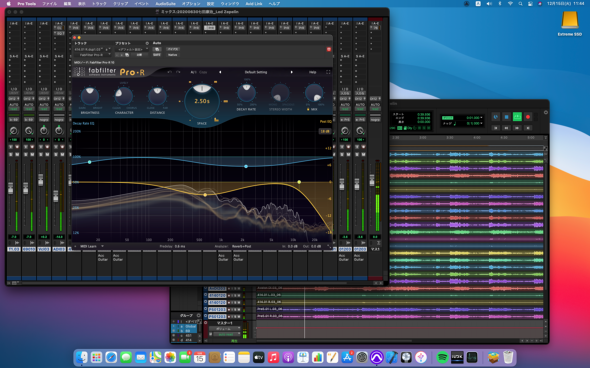The width and height of the screenshot is (590, 368).
Task: Click the green play button in transport
Action: (x=517, y=117)
